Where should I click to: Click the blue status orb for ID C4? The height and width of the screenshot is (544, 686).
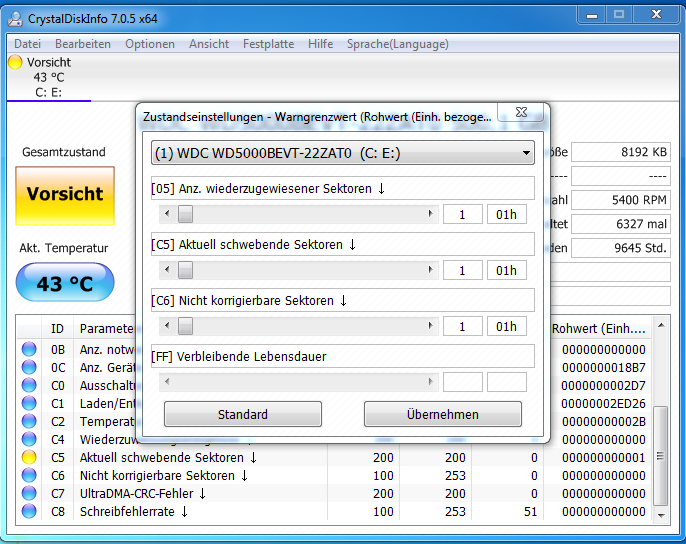click(x=29, y=439)
